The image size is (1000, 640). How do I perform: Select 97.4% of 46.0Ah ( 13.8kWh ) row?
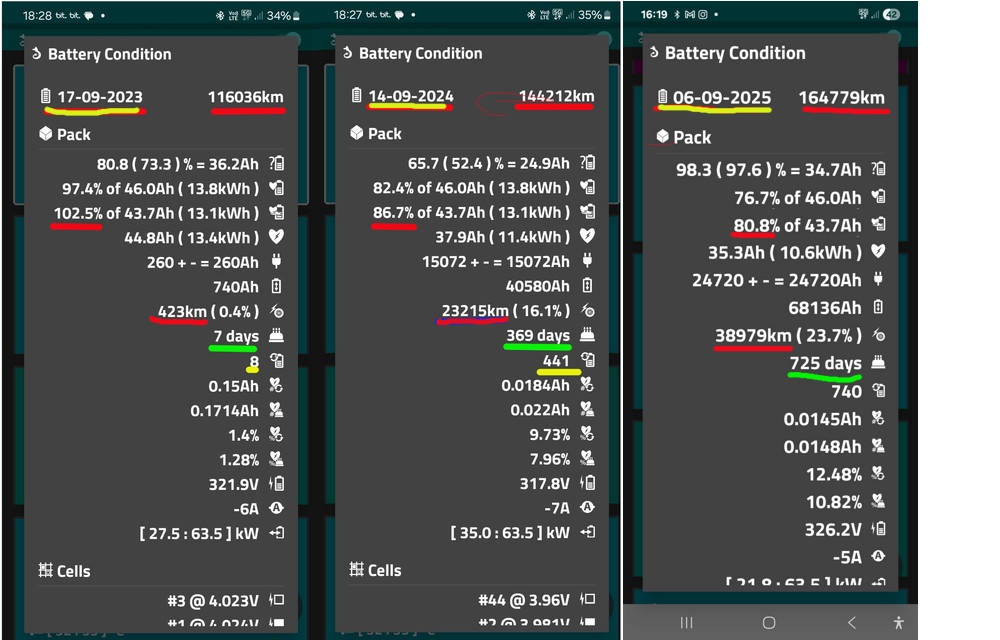coord(160,189)
